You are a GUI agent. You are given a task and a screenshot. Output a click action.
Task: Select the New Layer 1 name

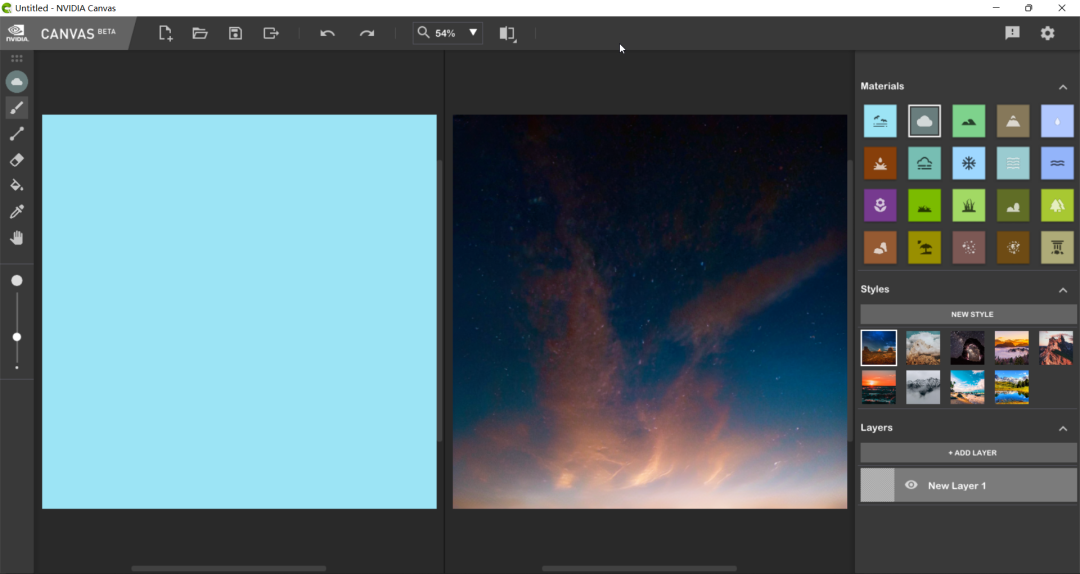pyautogui.click(x=957, y=486)
